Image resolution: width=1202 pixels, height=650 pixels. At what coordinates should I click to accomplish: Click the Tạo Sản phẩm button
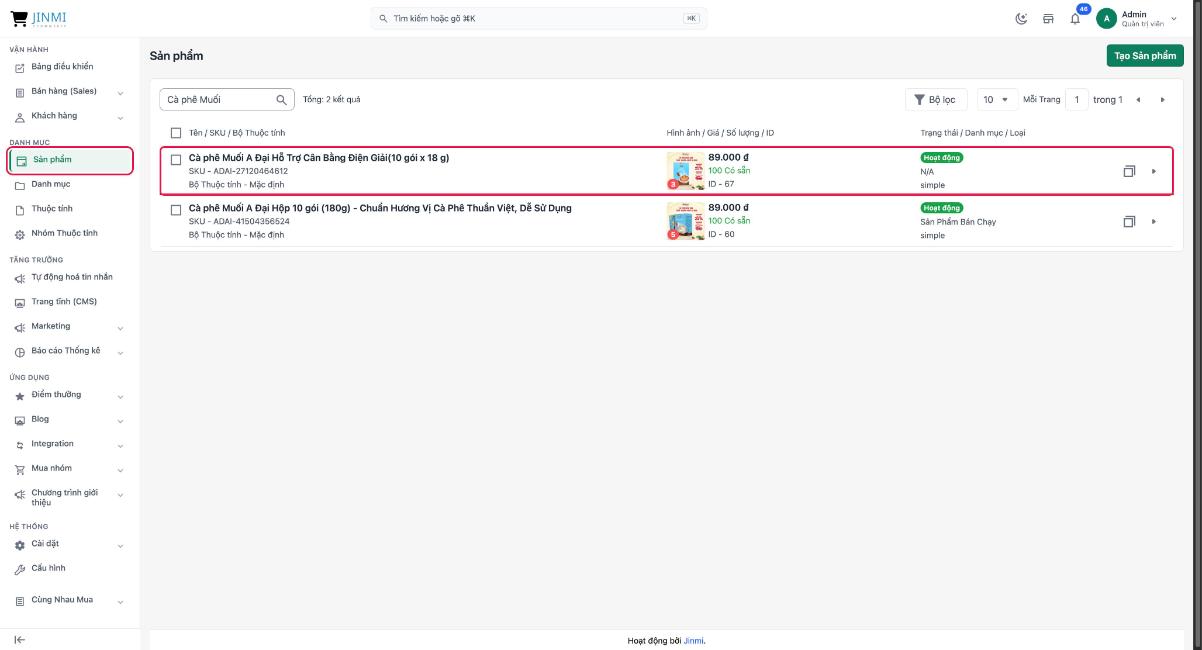pos(1145,56)
